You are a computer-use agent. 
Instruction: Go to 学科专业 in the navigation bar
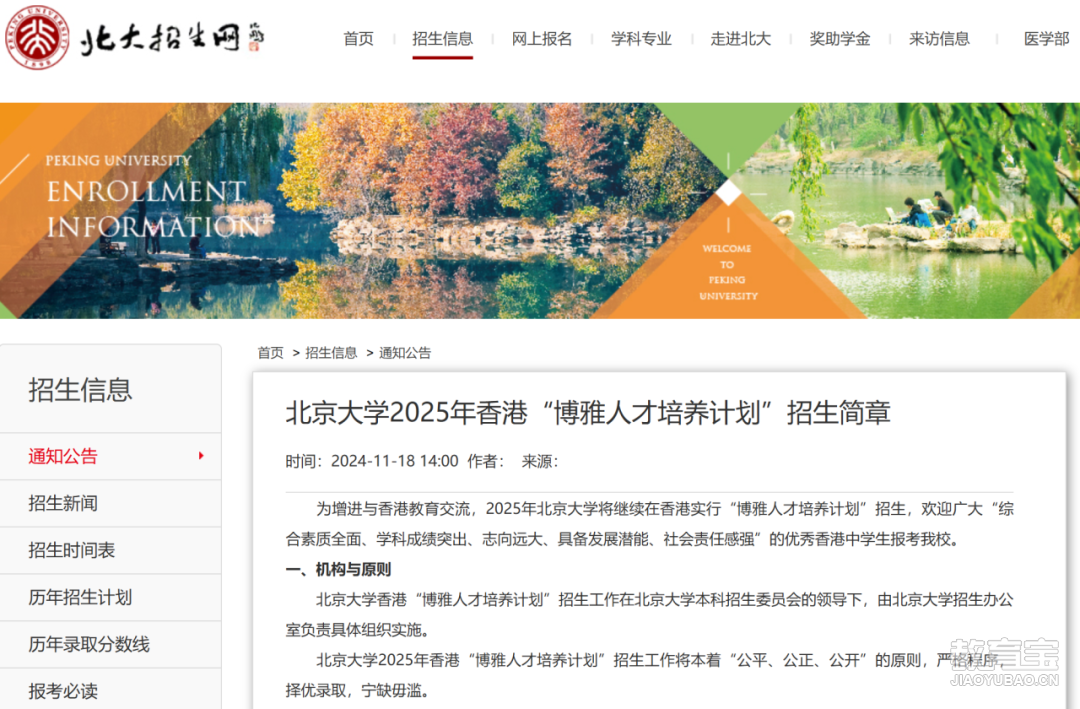[x=641, y=39]
